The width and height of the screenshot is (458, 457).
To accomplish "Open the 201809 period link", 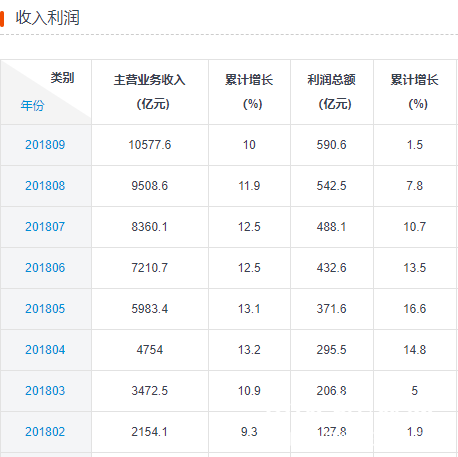I will pyautogui.click(x=45, y=145).
